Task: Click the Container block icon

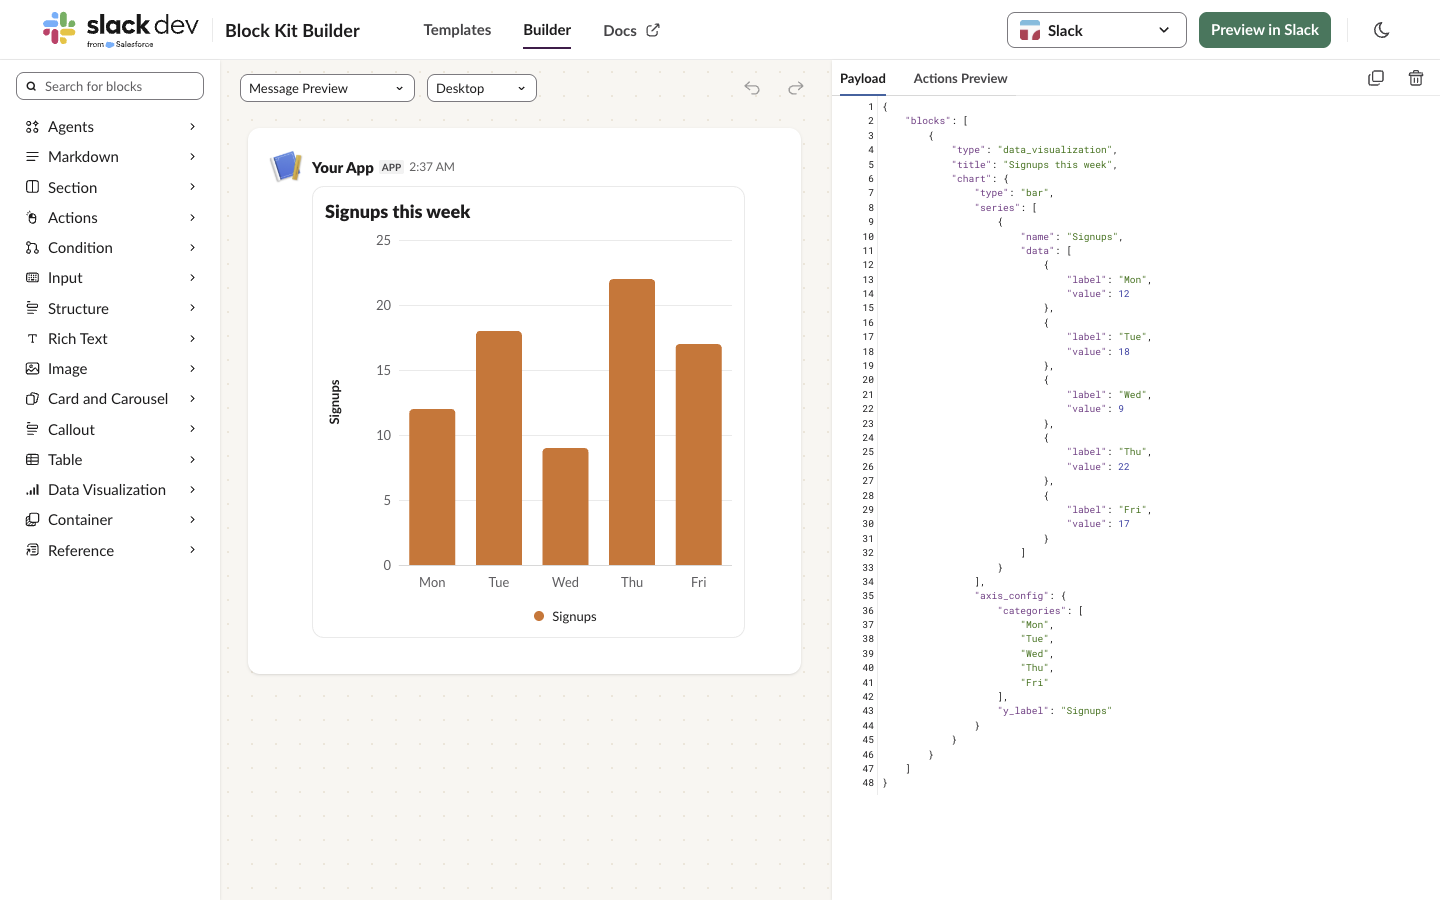Action: tap(32, 520)
